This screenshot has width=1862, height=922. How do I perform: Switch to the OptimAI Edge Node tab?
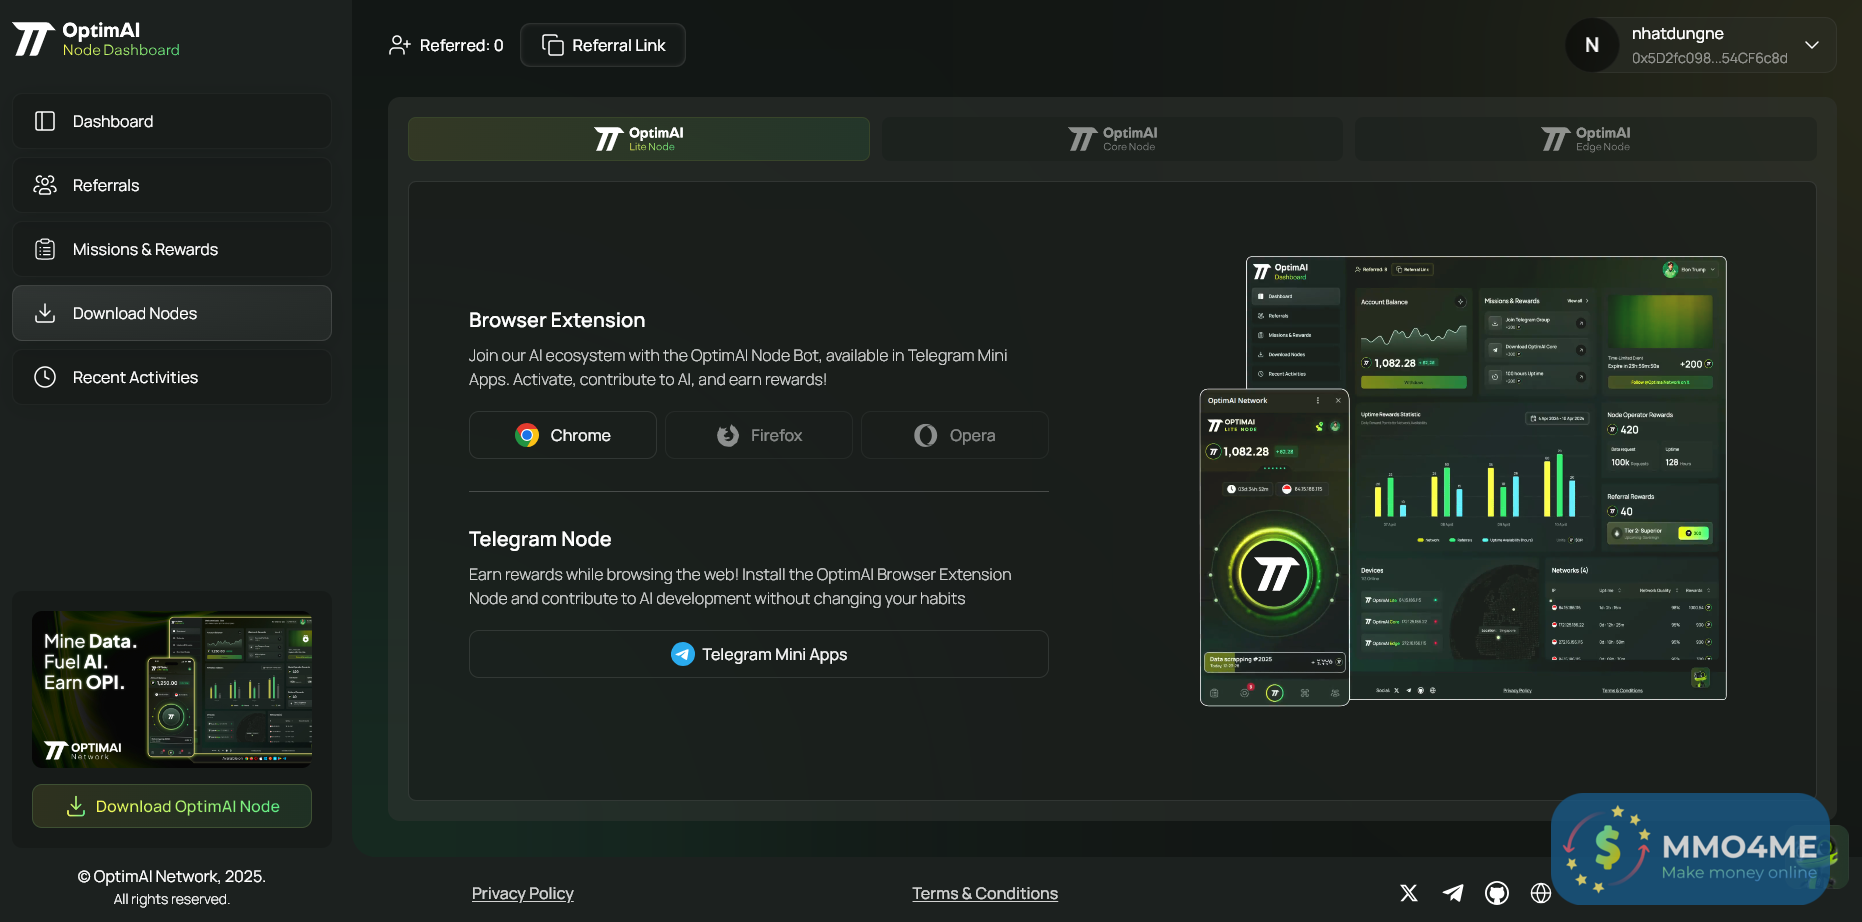coord(1586,139)
